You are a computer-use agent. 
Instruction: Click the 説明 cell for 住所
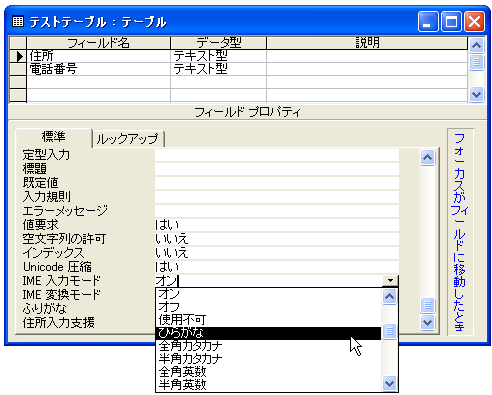tap(367, 56)
